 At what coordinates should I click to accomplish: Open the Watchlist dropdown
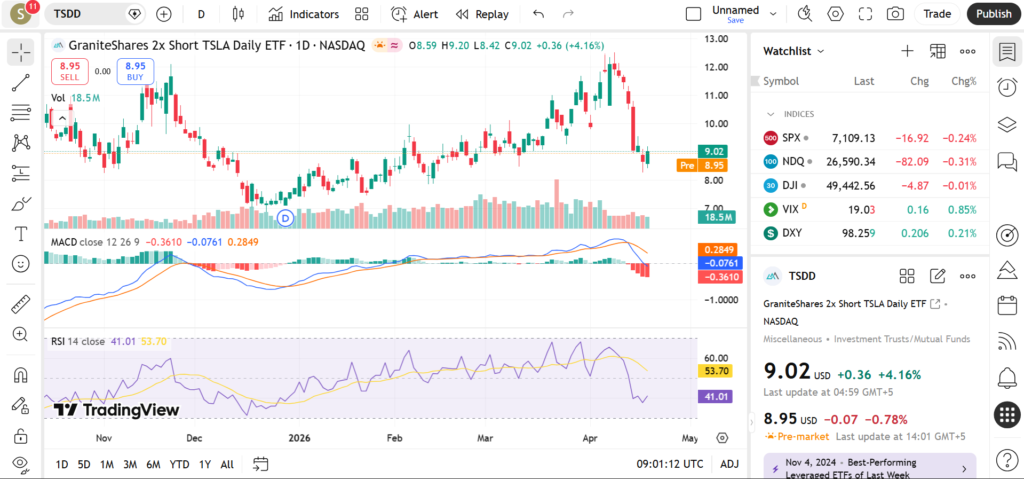(x=794, y=51)
